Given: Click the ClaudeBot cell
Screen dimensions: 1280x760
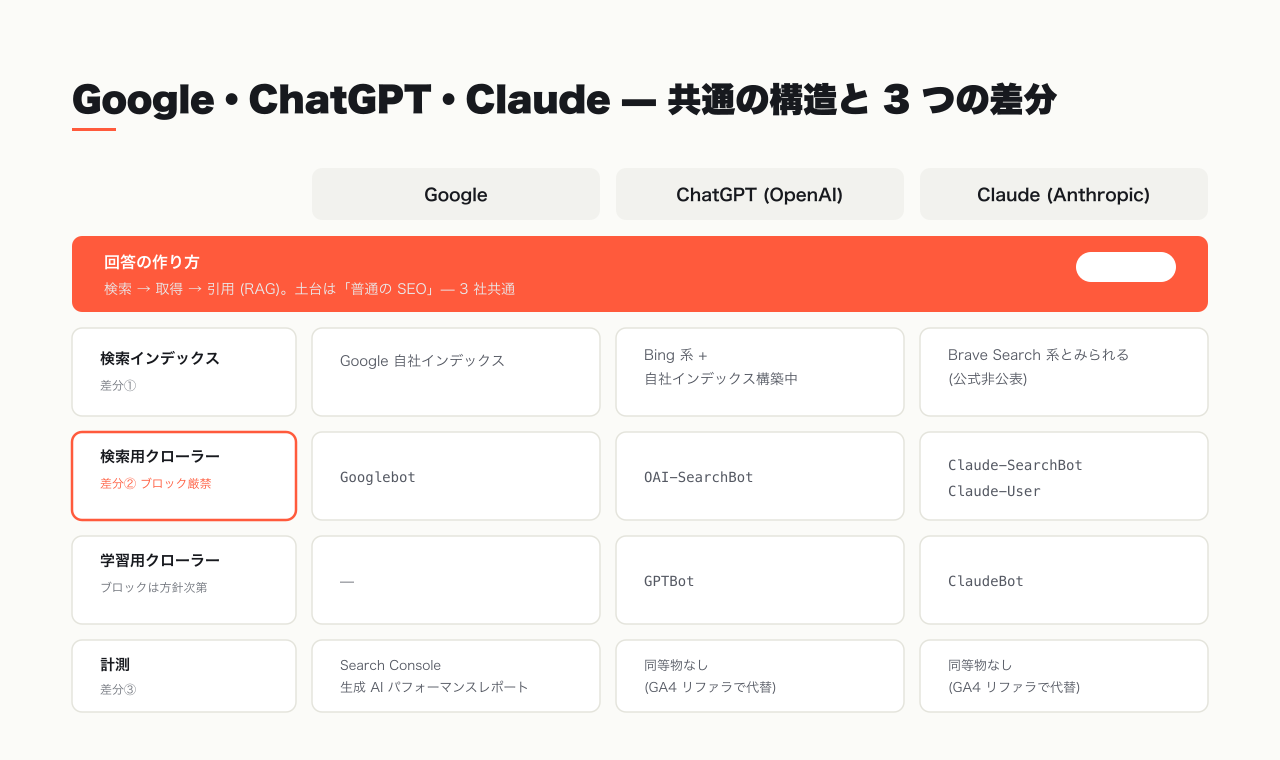Looking at the screenshot, I should click(x=1064, y=580).
